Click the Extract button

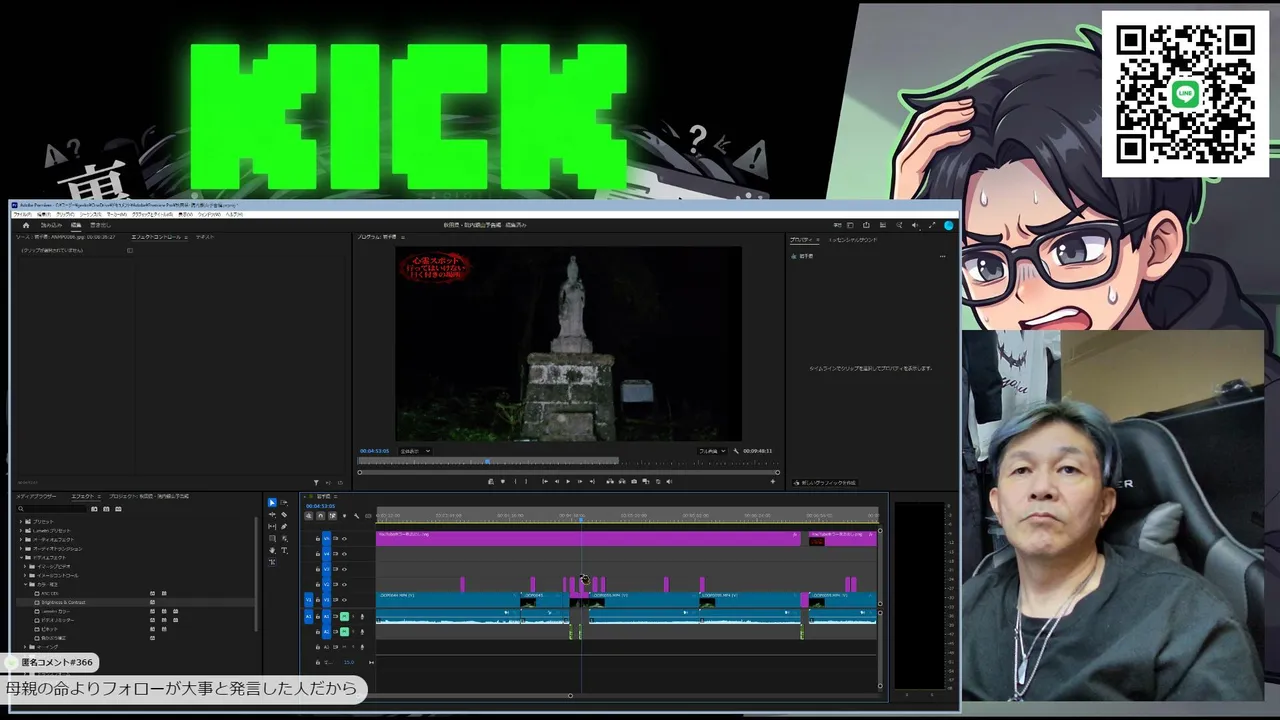click(622, 481)
